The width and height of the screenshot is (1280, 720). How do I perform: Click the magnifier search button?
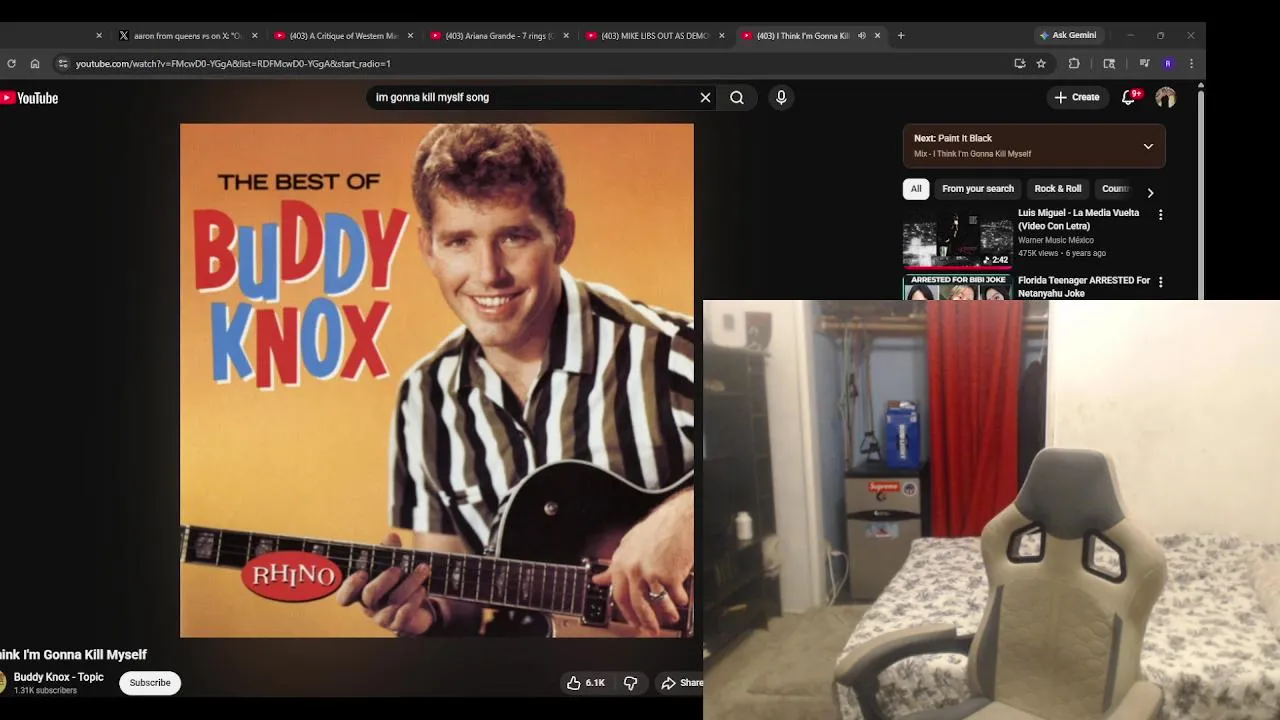coord(737,98)
